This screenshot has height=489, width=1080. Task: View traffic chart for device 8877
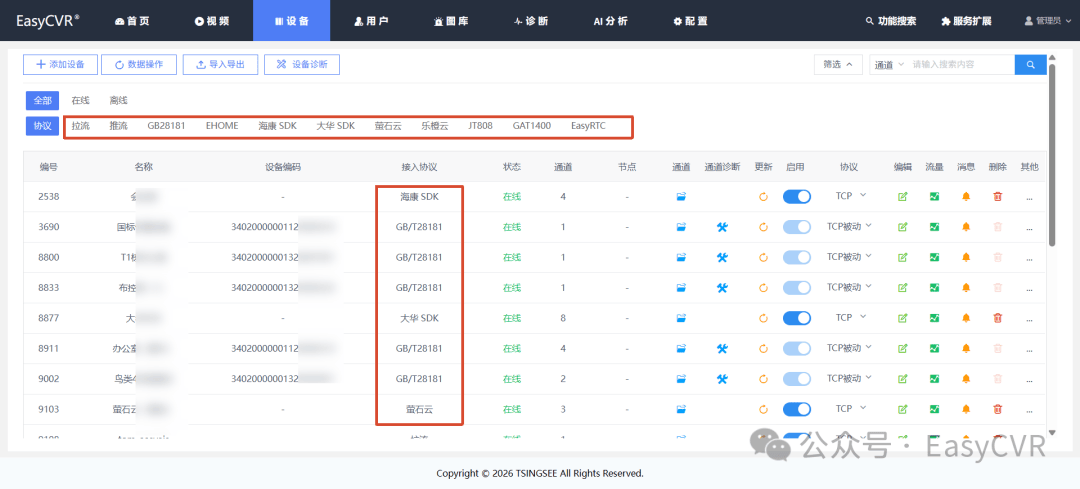tap(934, 318)
